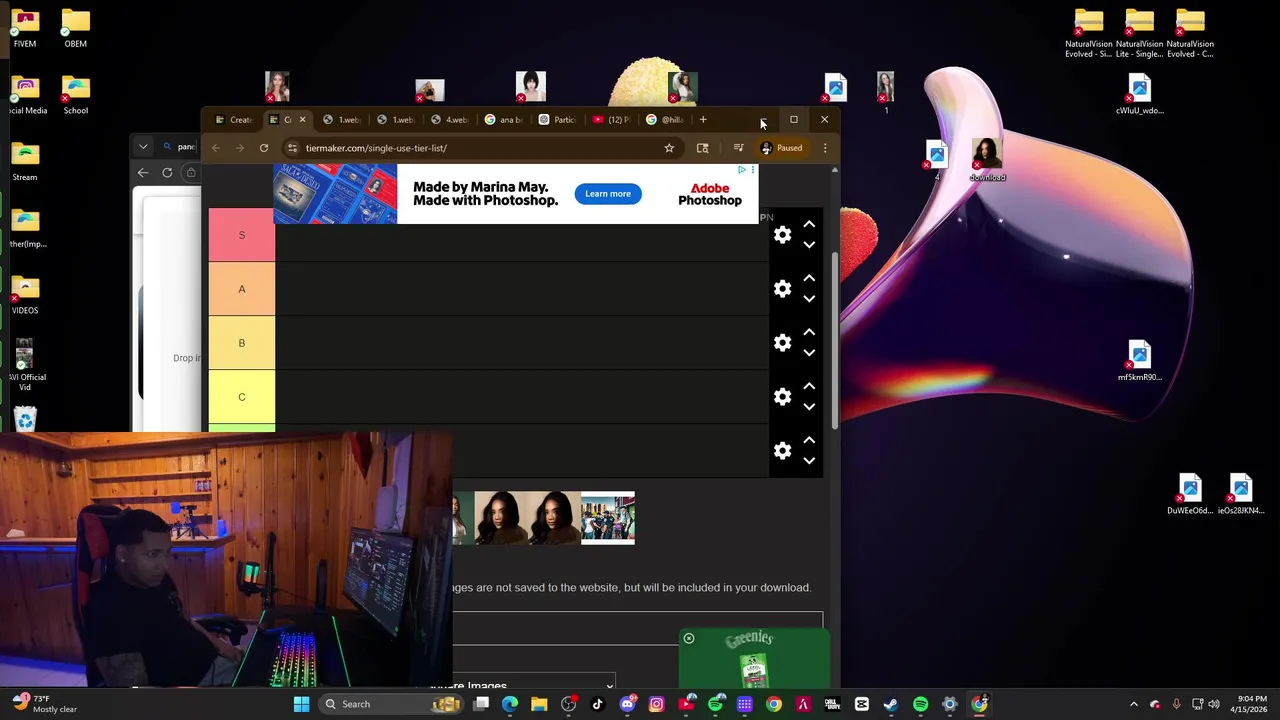Bookmark this page with the star icon
Screen dimensions: 1280x720
tap(669, 148)
